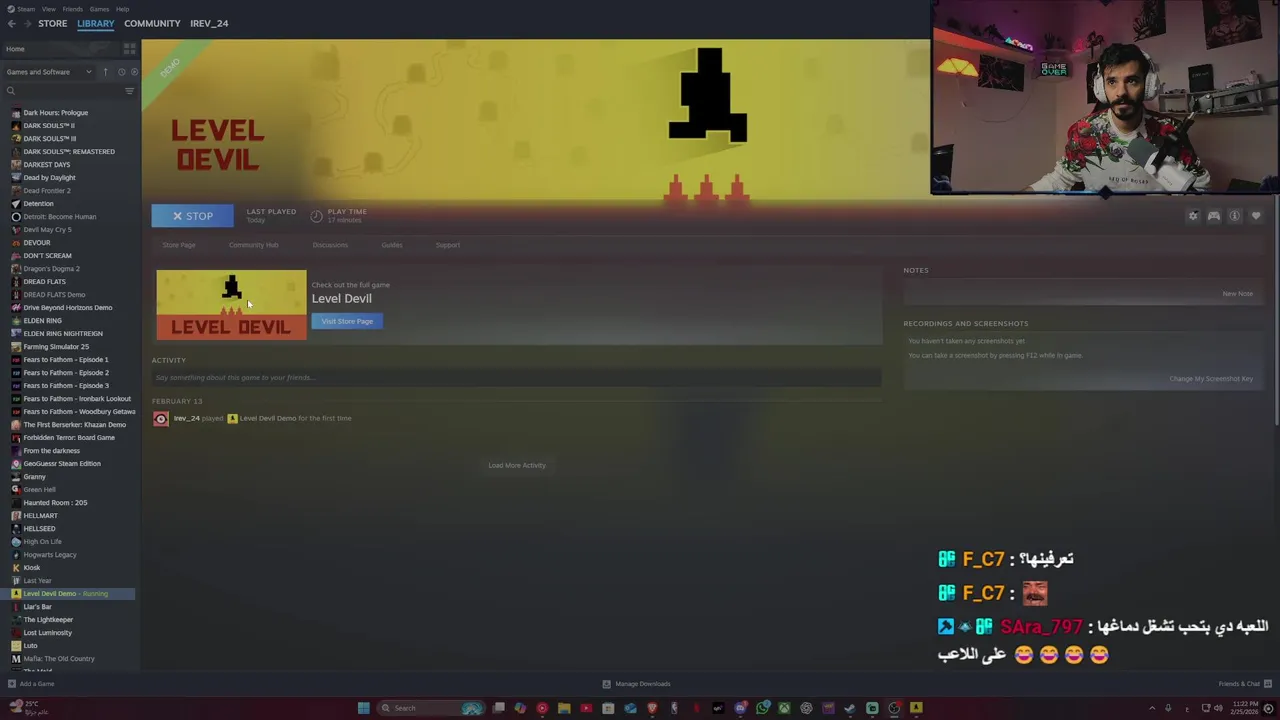Go to the COMMUNITY tab
The image size is (1280, 720).
tap(152, 23)
